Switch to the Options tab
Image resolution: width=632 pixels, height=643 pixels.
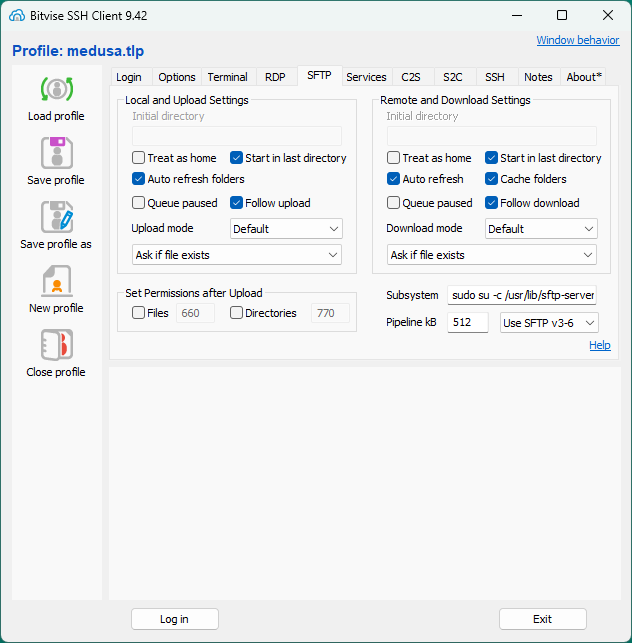coord(177,77)
